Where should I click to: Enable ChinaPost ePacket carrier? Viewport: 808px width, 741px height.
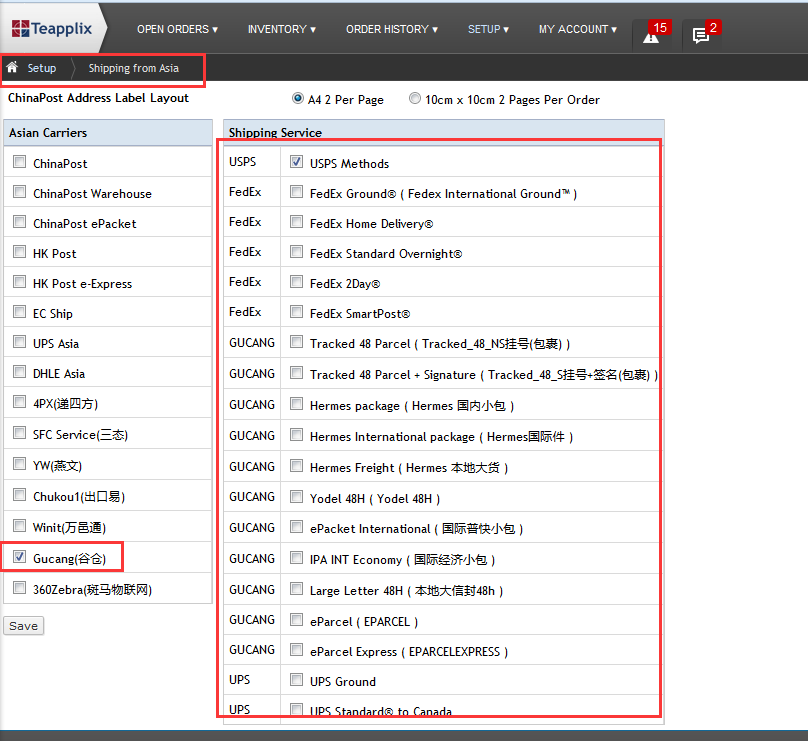(x=20, y=222)
